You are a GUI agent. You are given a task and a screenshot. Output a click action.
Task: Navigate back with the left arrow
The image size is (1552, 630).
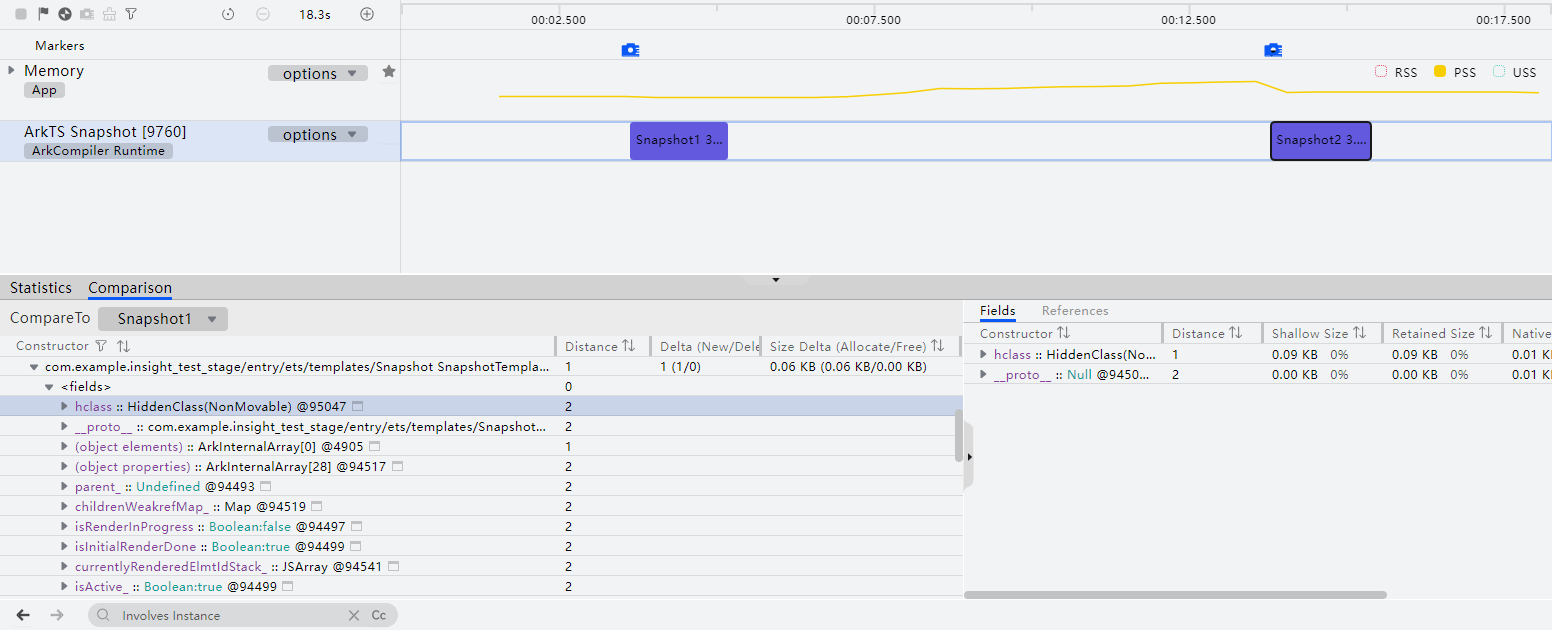coord(24,615)
